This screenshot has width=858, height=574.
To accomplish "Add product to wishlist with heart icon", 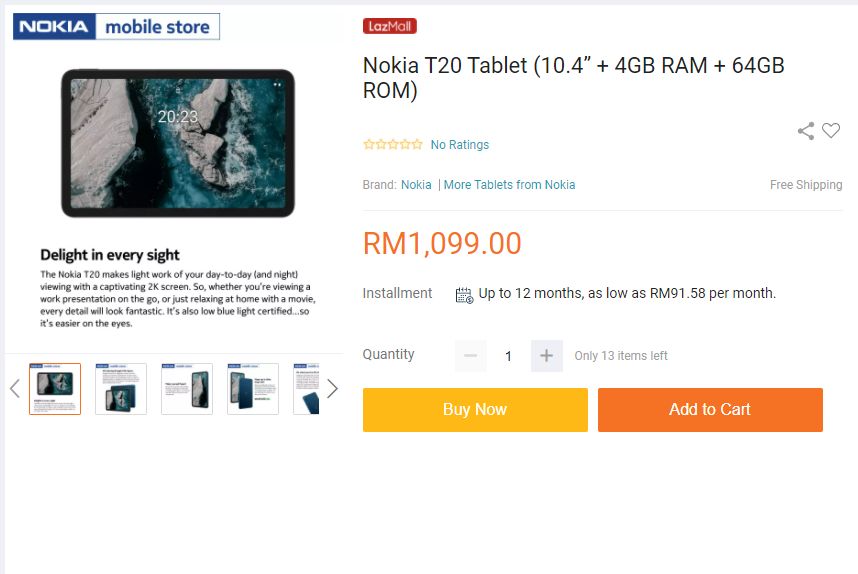I will pyautogui.click(x=831, y=130).
